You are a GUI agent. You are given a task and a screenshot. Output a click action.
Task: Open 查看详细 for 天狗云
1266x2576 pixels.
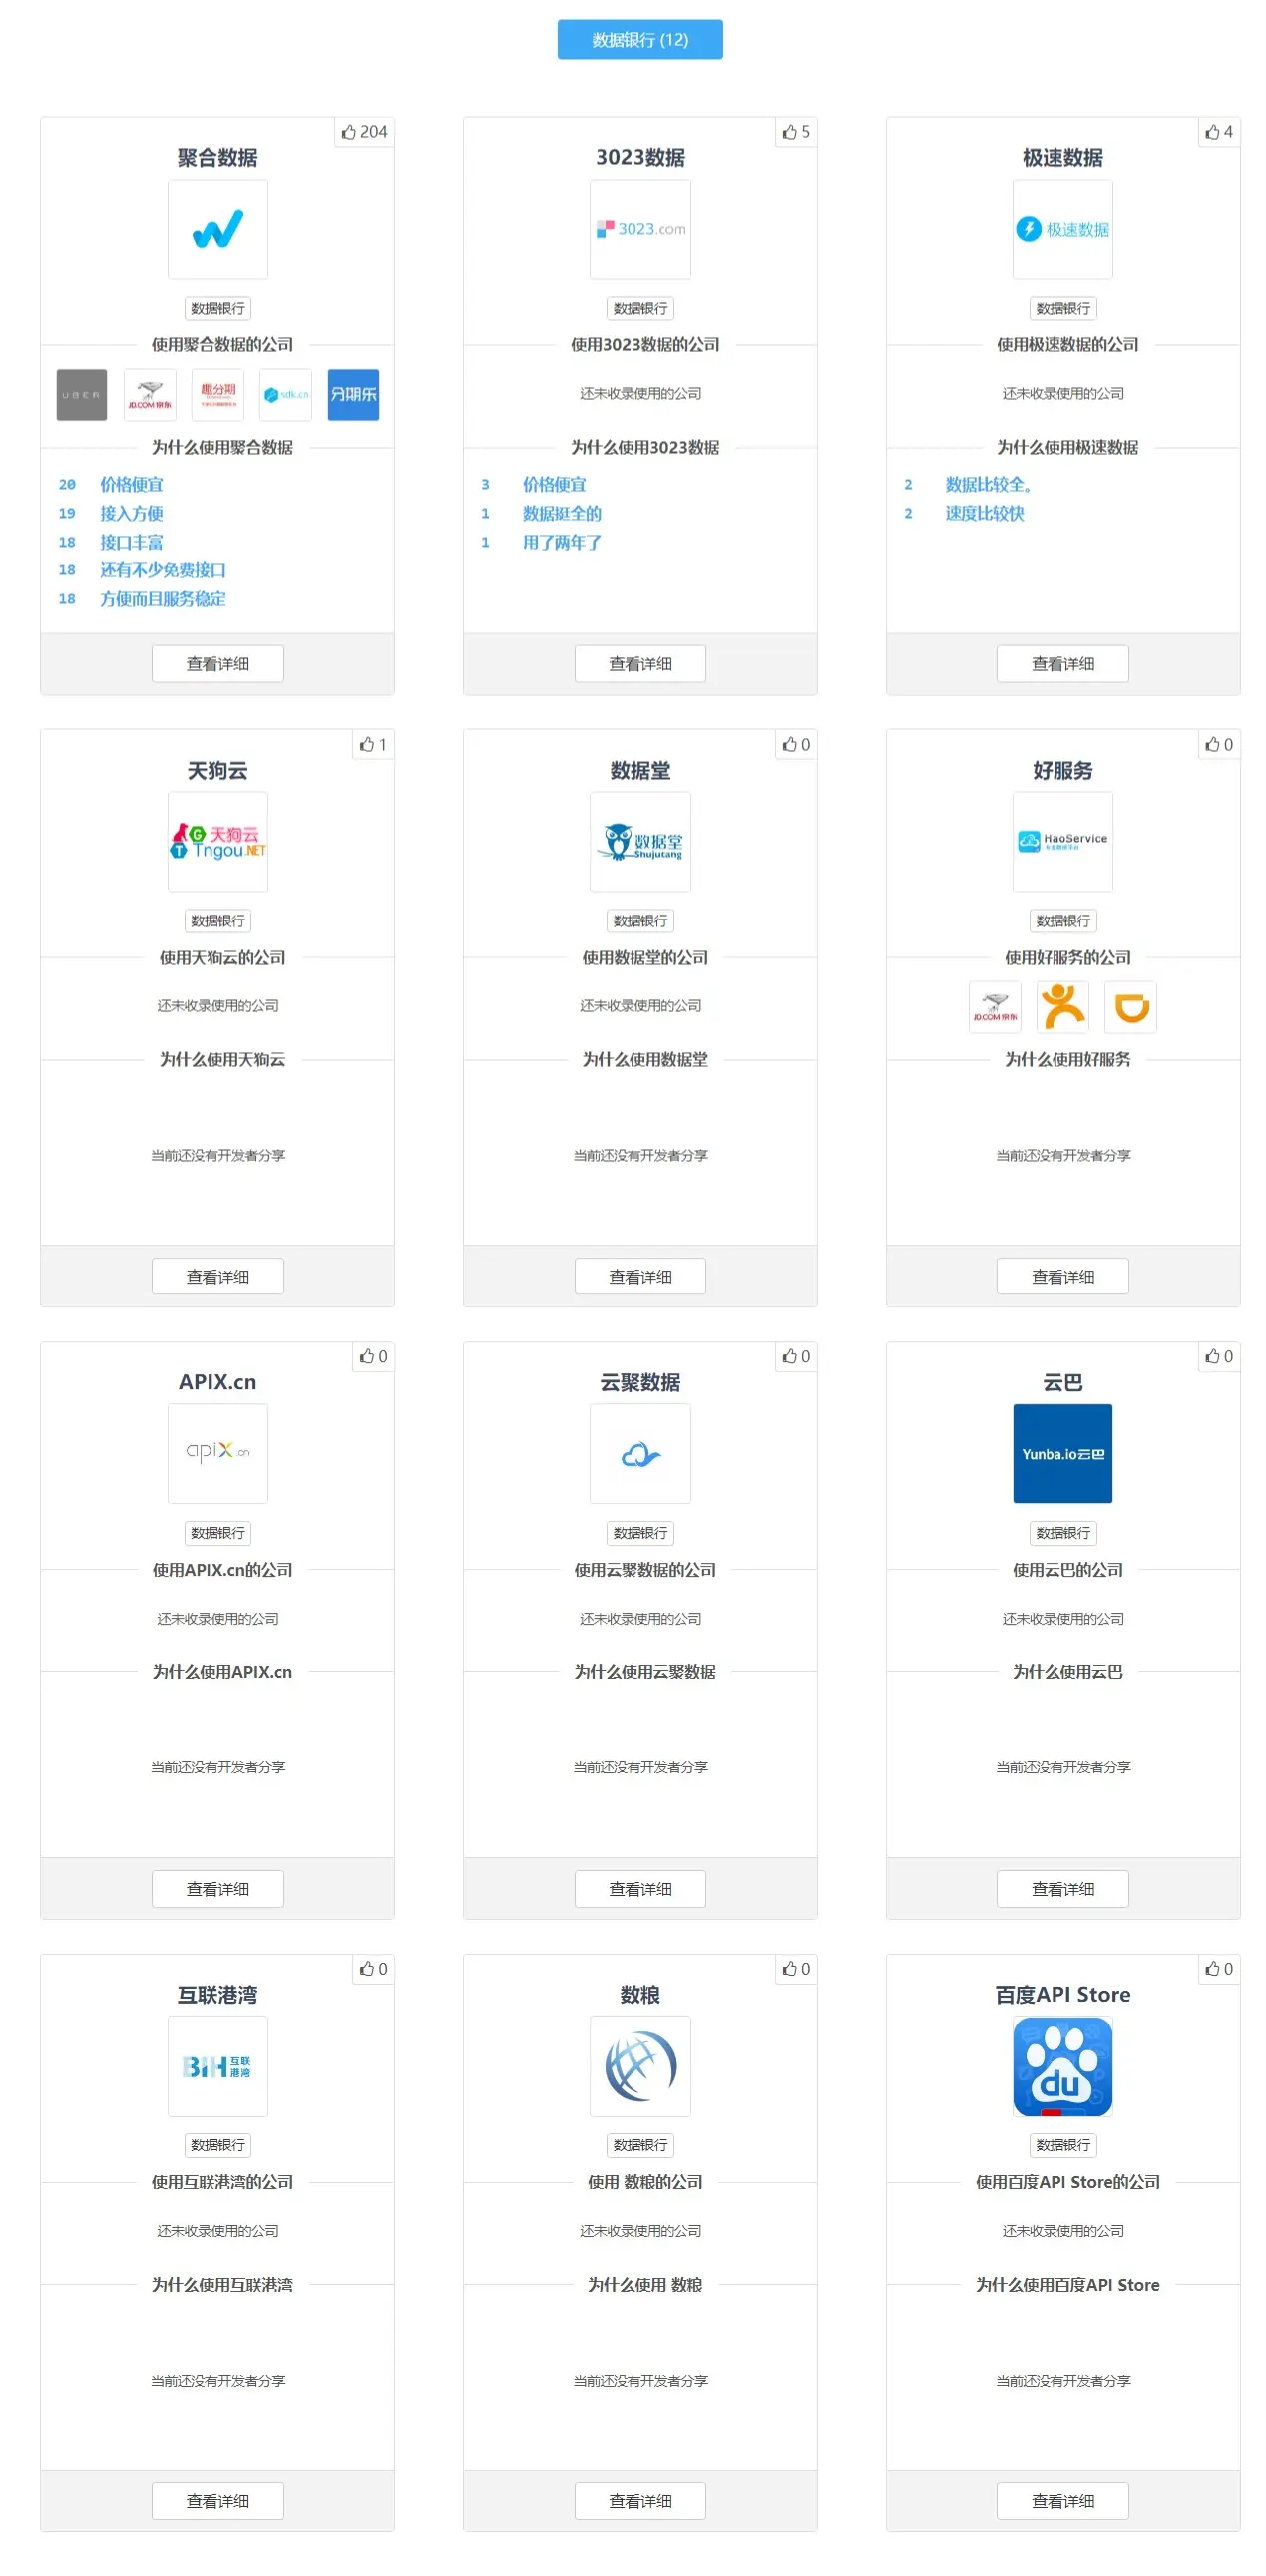pyautogui.click(x=217, y=1276)
